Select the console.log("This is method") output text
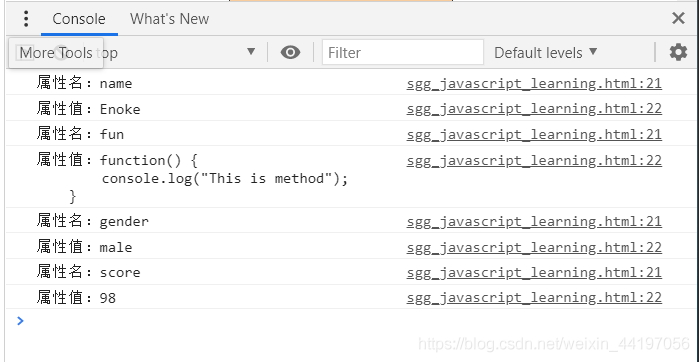The image size is (699, 362). point(225,179)
